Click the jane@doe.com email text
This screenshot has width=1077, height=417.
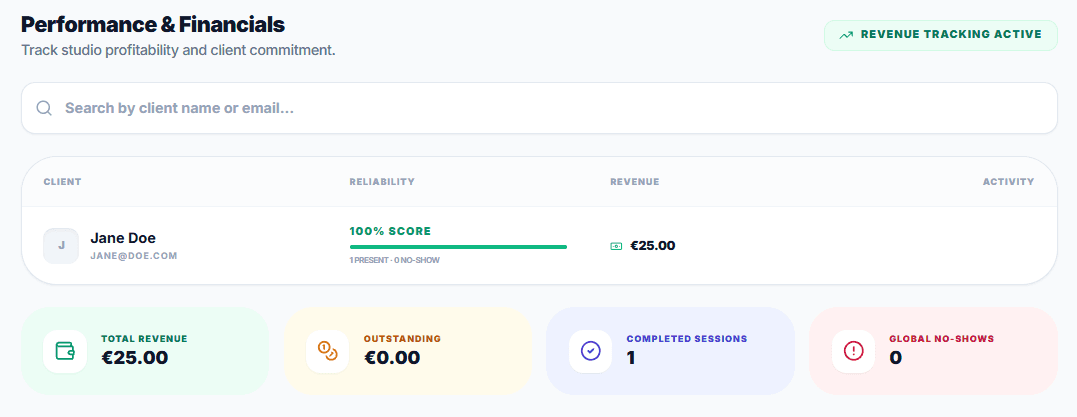133,256
